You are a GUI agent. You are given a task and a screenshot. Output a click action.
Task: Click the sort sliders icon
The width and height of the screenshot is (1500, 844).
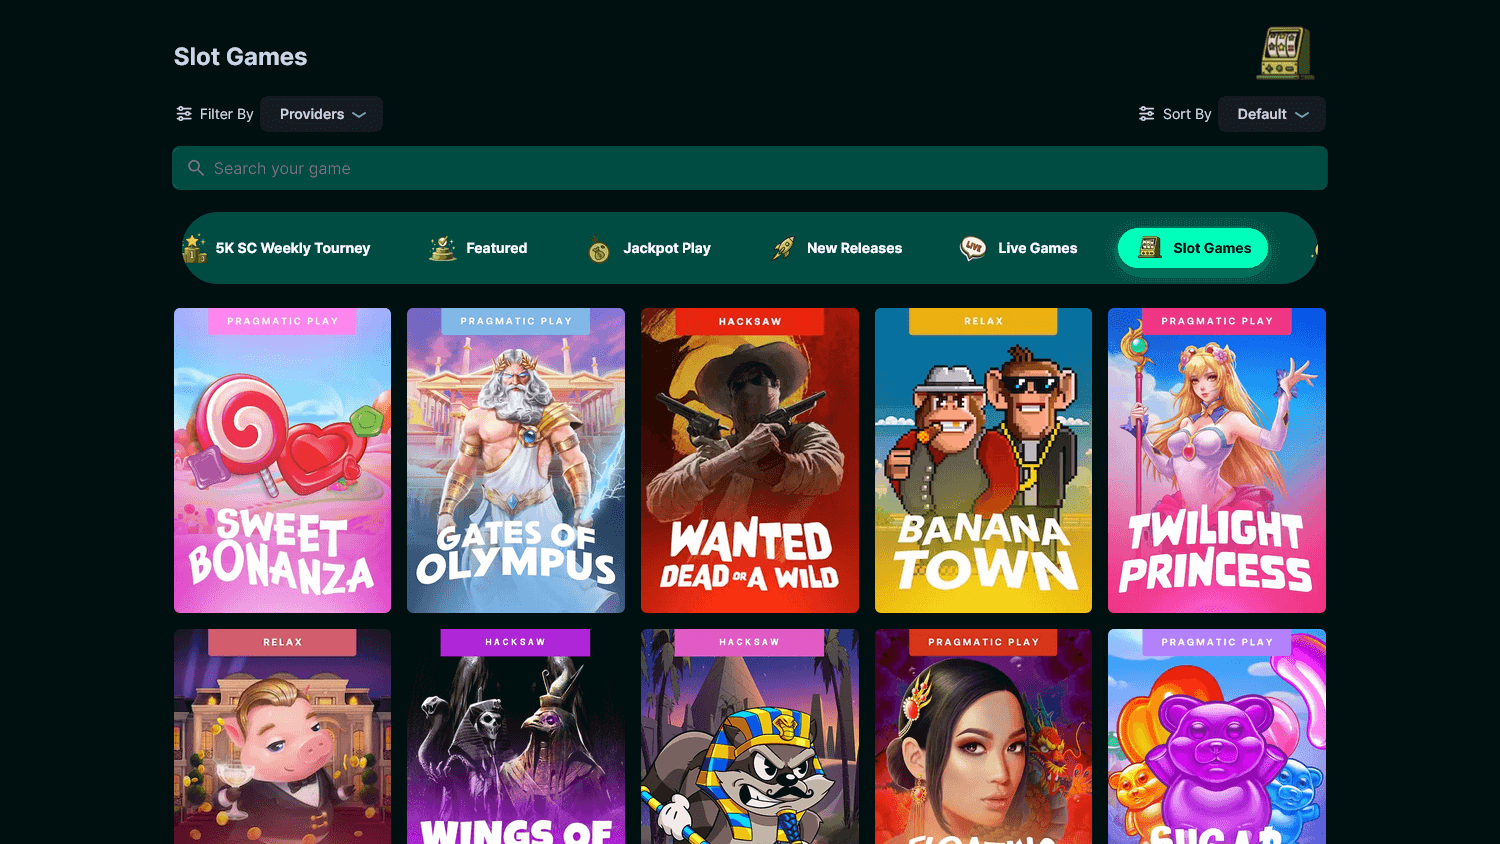click(x=1147, y=114)
